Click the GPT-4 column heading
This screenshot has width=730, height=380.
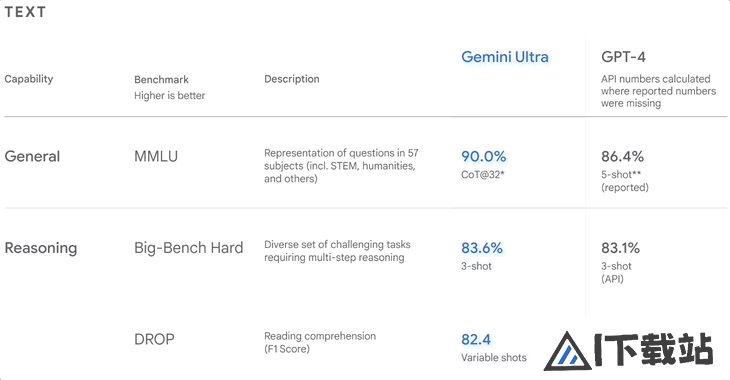click(x=623, y=57)
